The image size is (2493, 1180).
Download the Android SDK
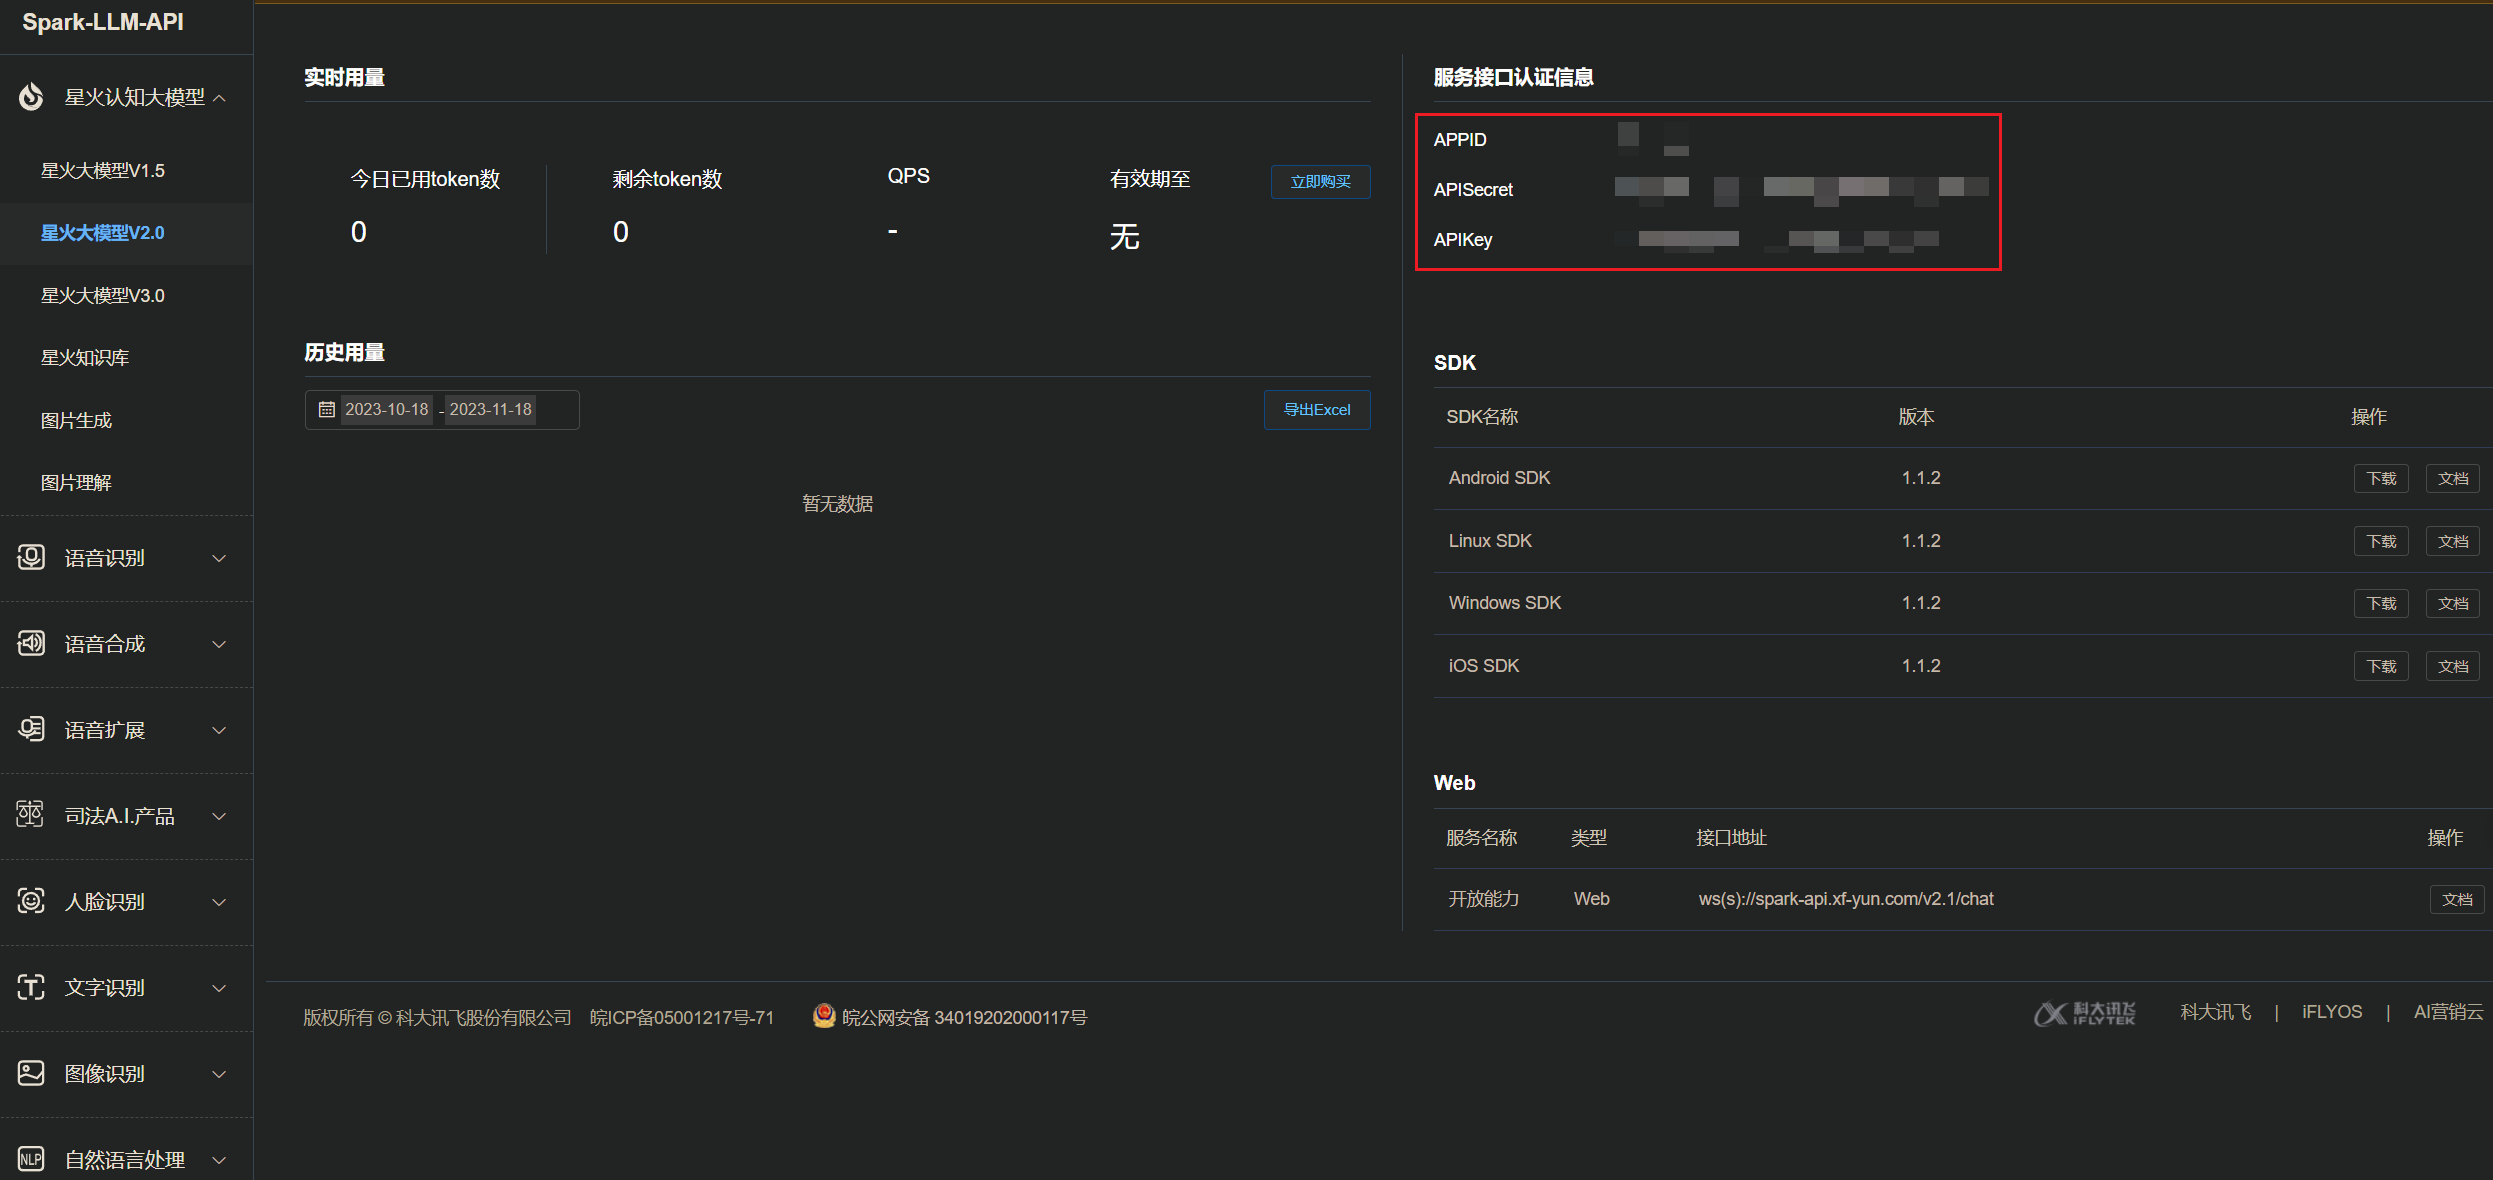point(2381,478)
